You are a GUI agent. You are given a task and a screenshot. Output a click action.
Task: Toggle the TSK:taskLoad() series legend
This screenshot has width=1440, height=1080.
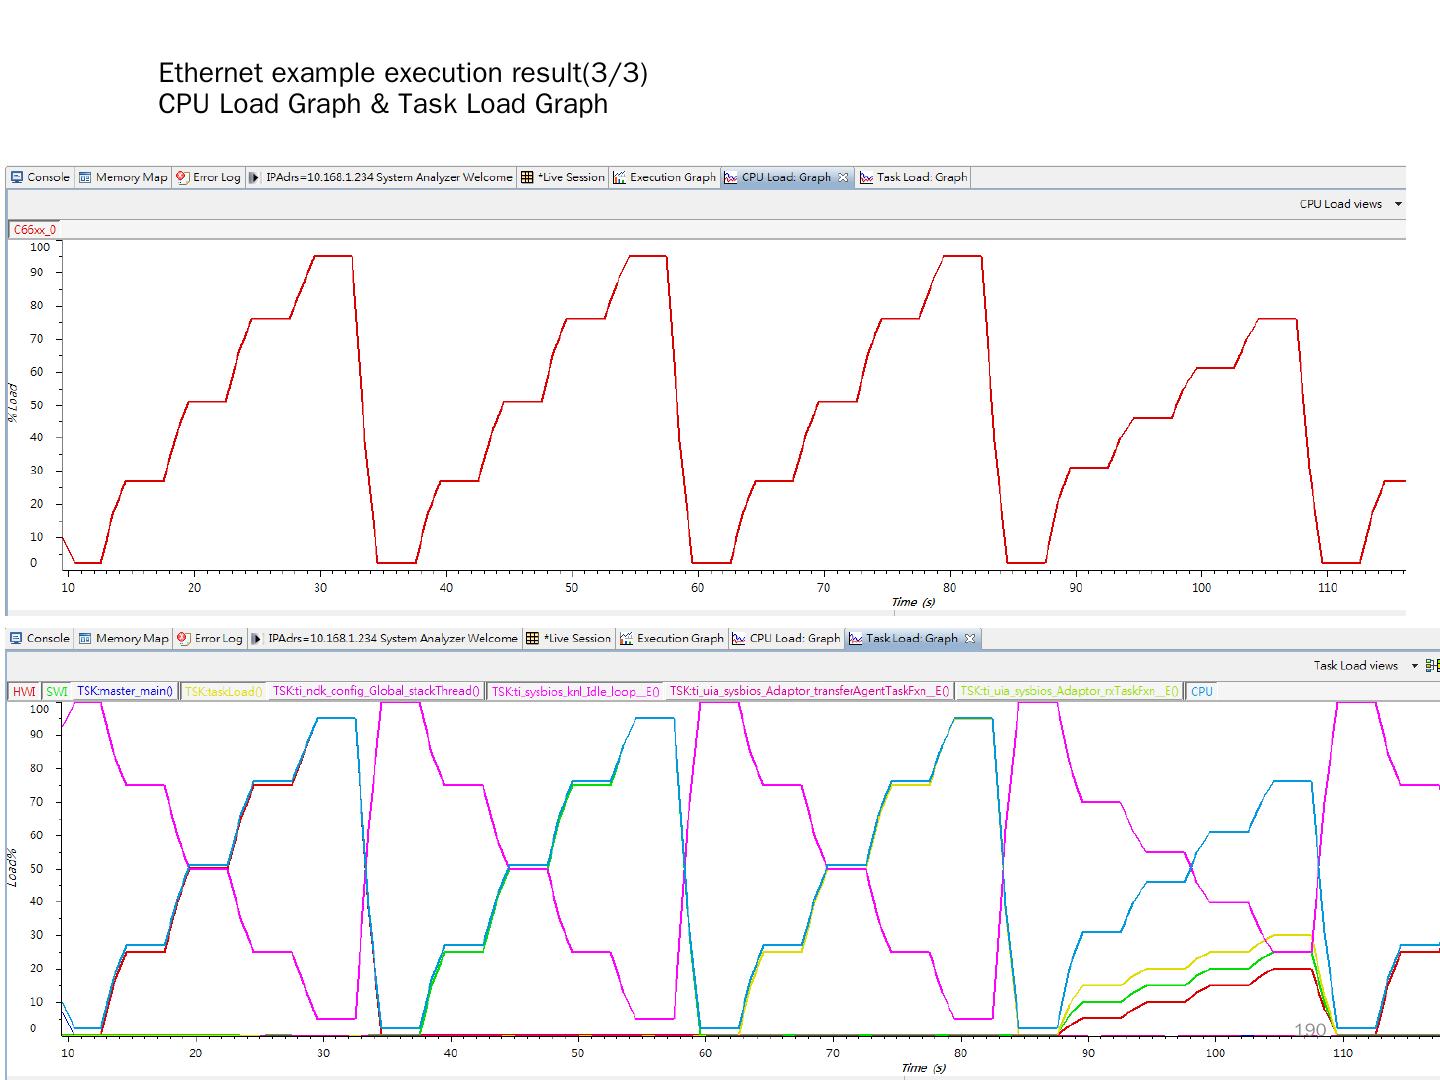(x=223, y=691)
